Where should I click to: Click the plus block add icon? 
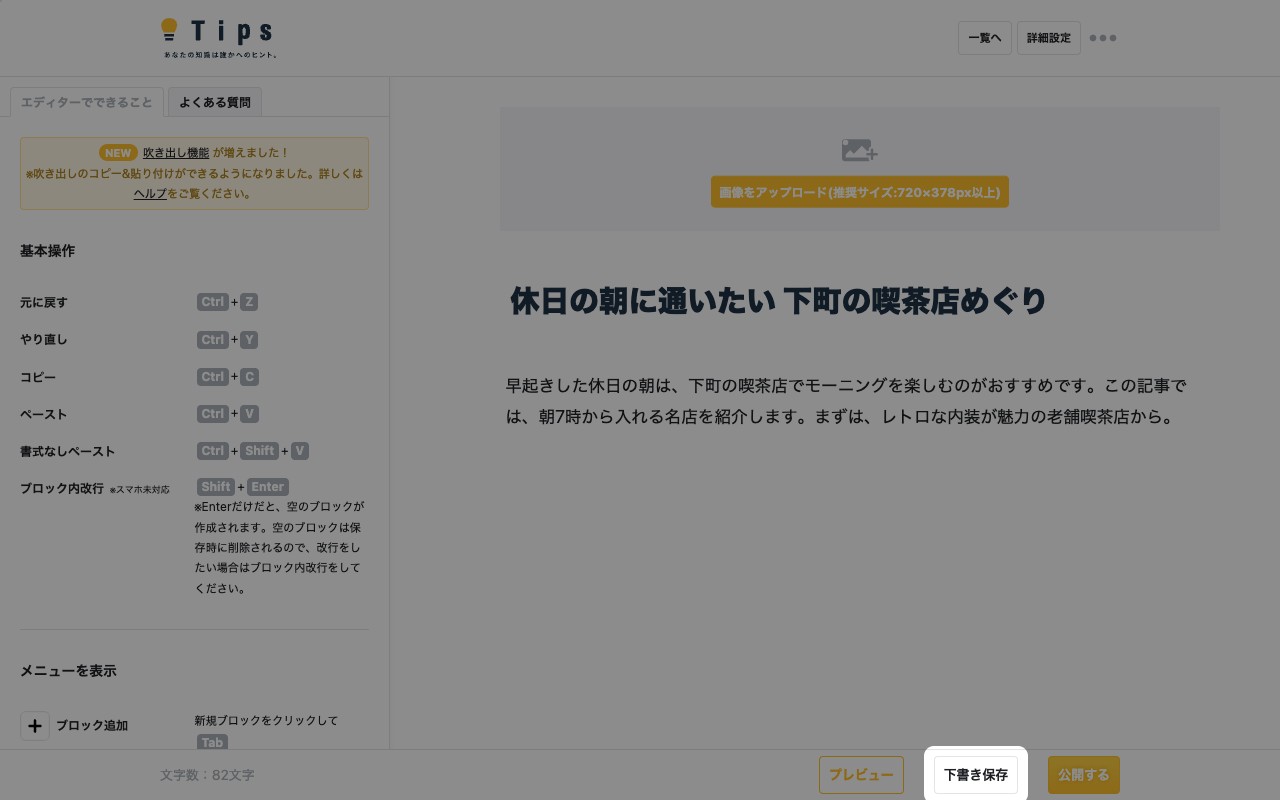[x=35, y=725]
